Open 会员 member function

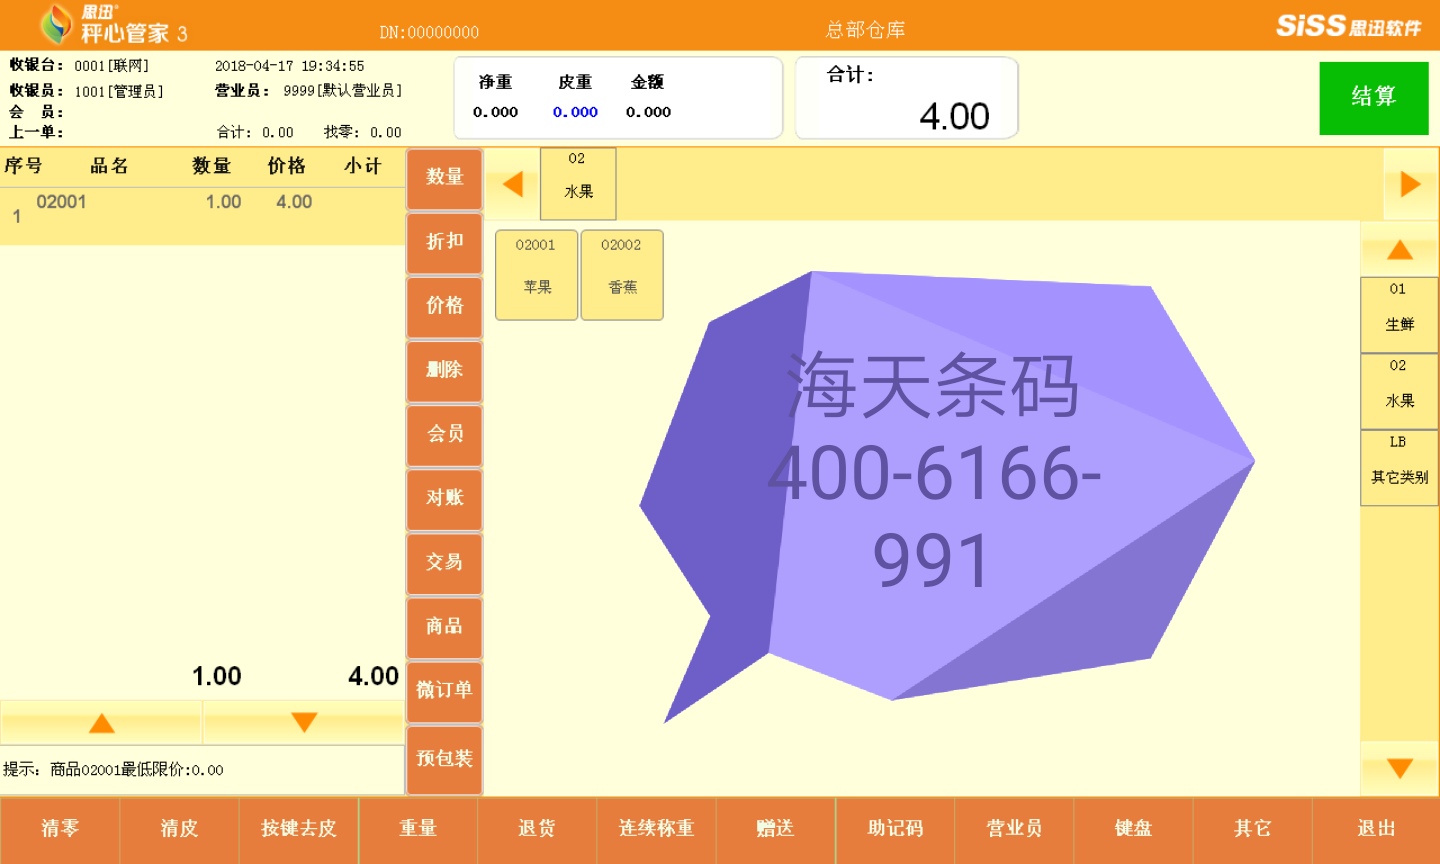[444, 434]
